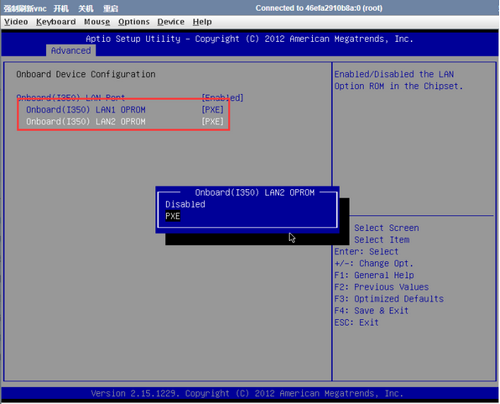Toggle Onboard(I350) LAN Port [Enabled] value
Screen dimensions: 500x404
pos(223,98)
